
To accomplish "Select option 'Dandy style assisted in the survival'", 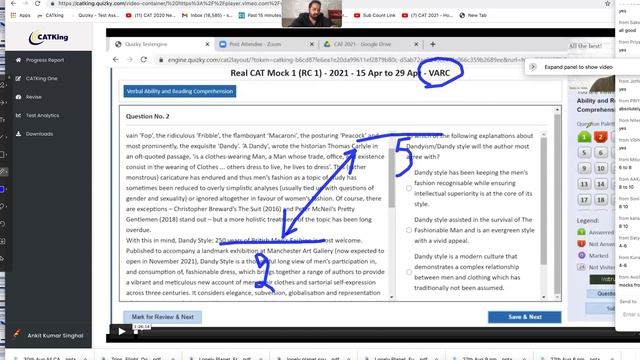I will pyautogui.click(x=409, y=230).
